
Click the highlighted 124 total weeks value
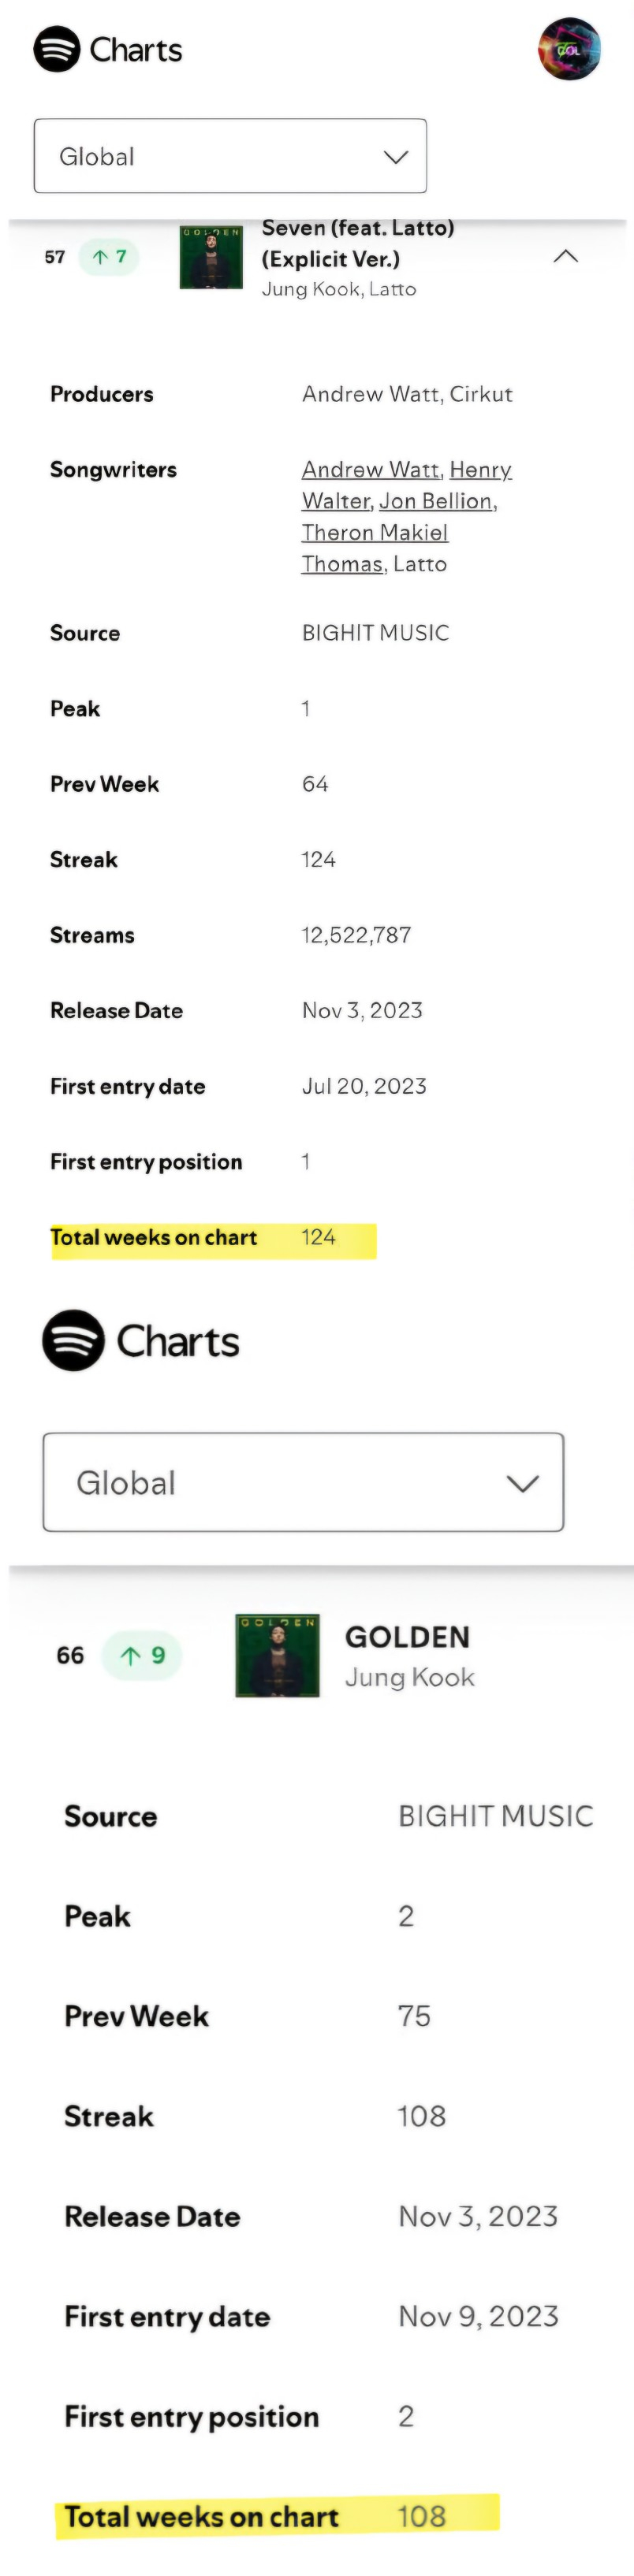(x=318, y=1237)
